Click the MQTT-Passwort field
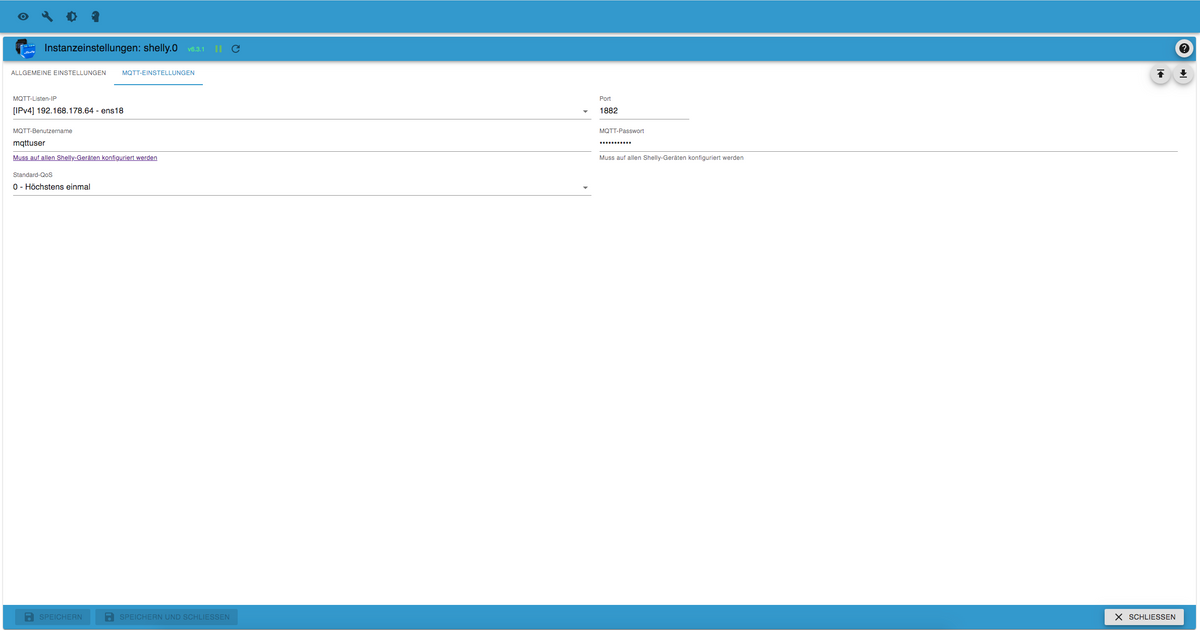The width and height of the screenshot is (1200, 630). coord(888,143)
